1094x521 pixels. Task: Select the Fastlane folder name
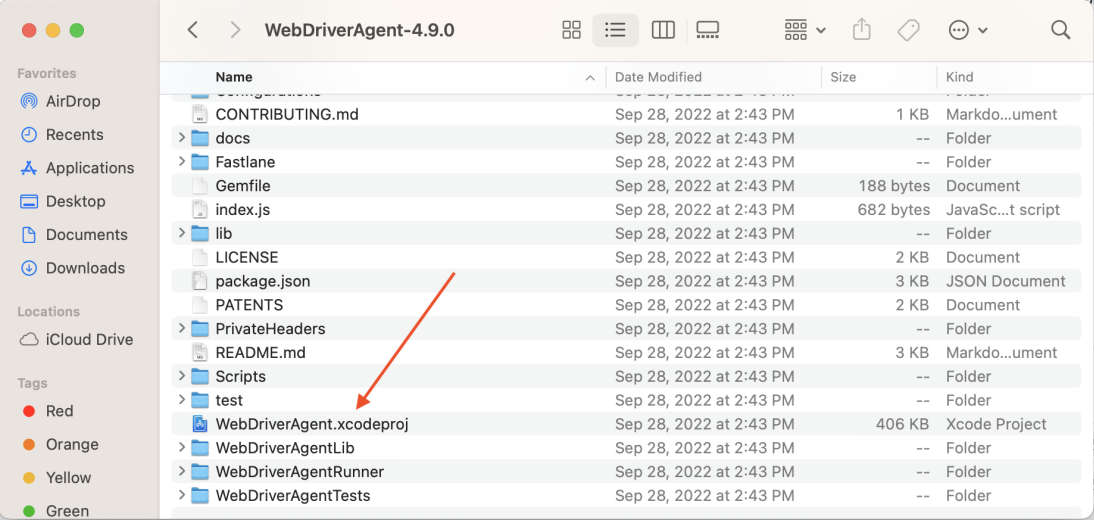(x=246, y=162)
